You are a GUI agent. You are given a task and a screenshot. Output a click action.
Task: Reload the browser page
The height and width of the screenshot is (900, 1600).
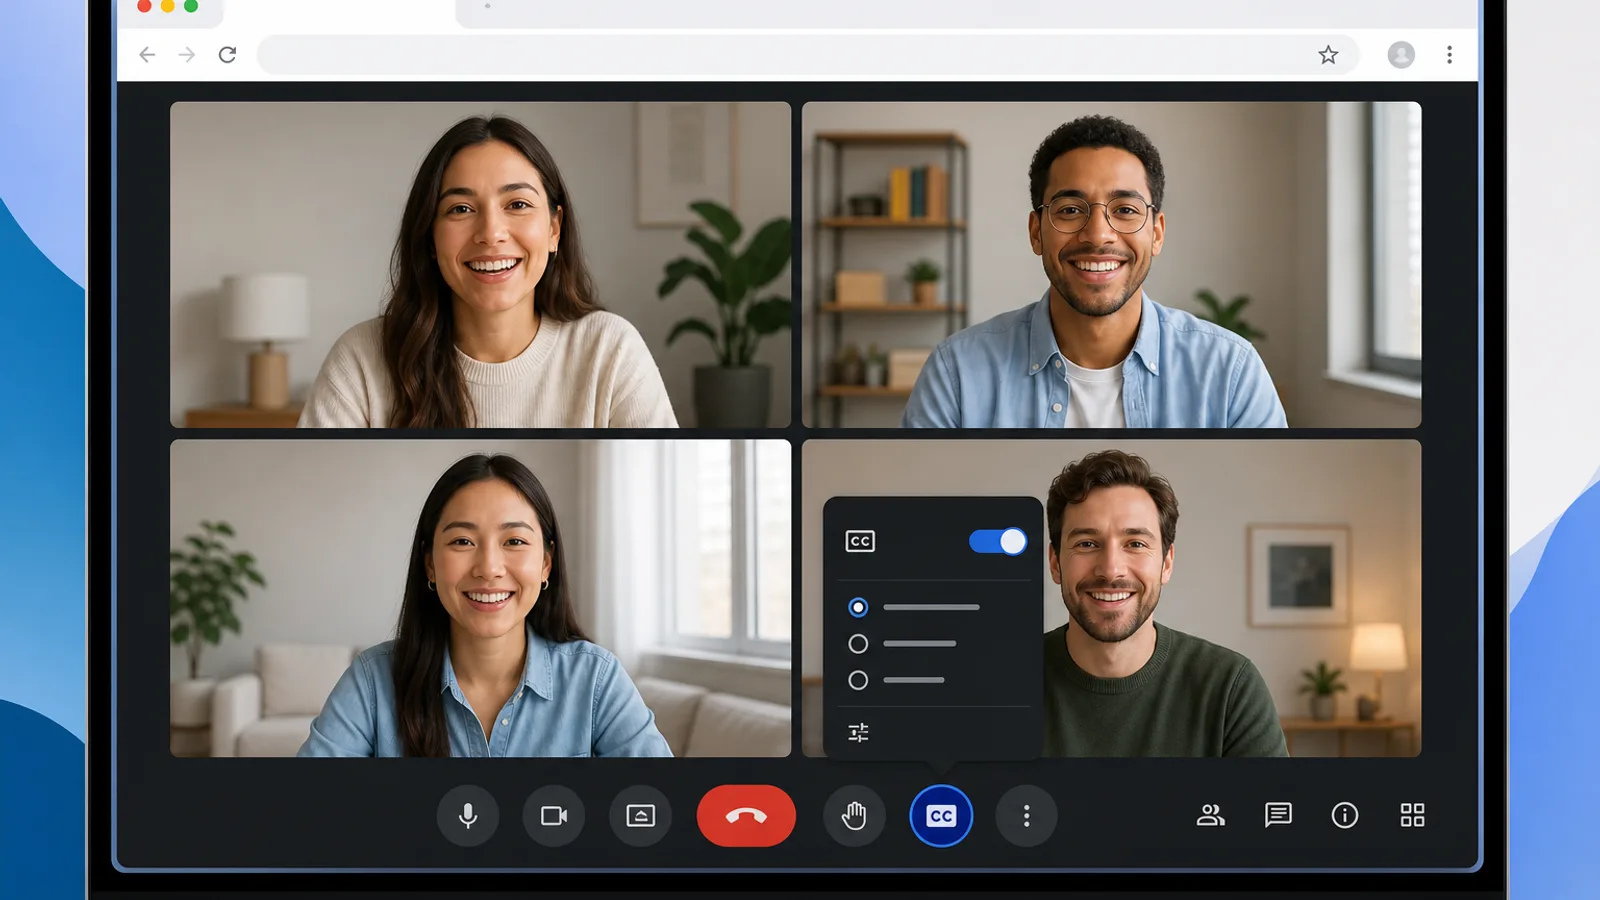click(228, 54)
